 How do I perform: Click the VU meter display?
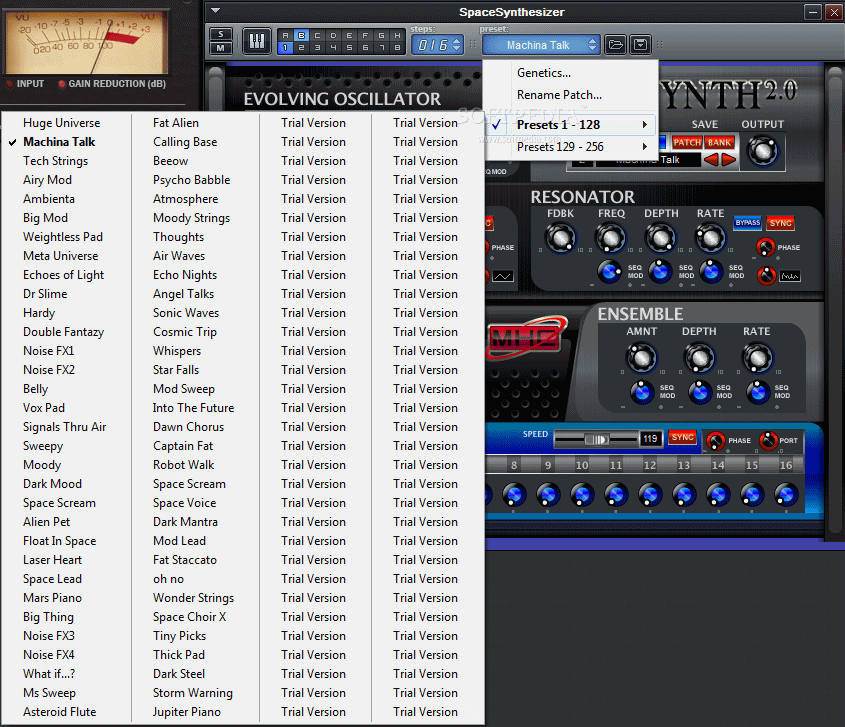click(x=86, y=42)
